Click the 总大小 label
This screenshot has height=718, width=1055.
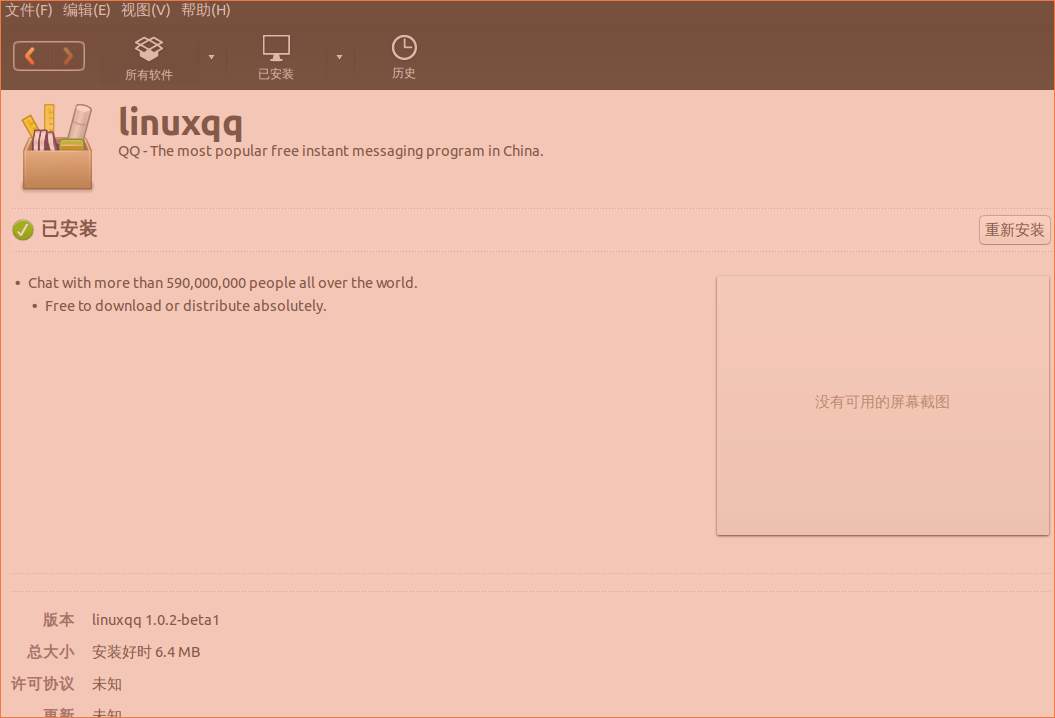click(x=50, y=652)
